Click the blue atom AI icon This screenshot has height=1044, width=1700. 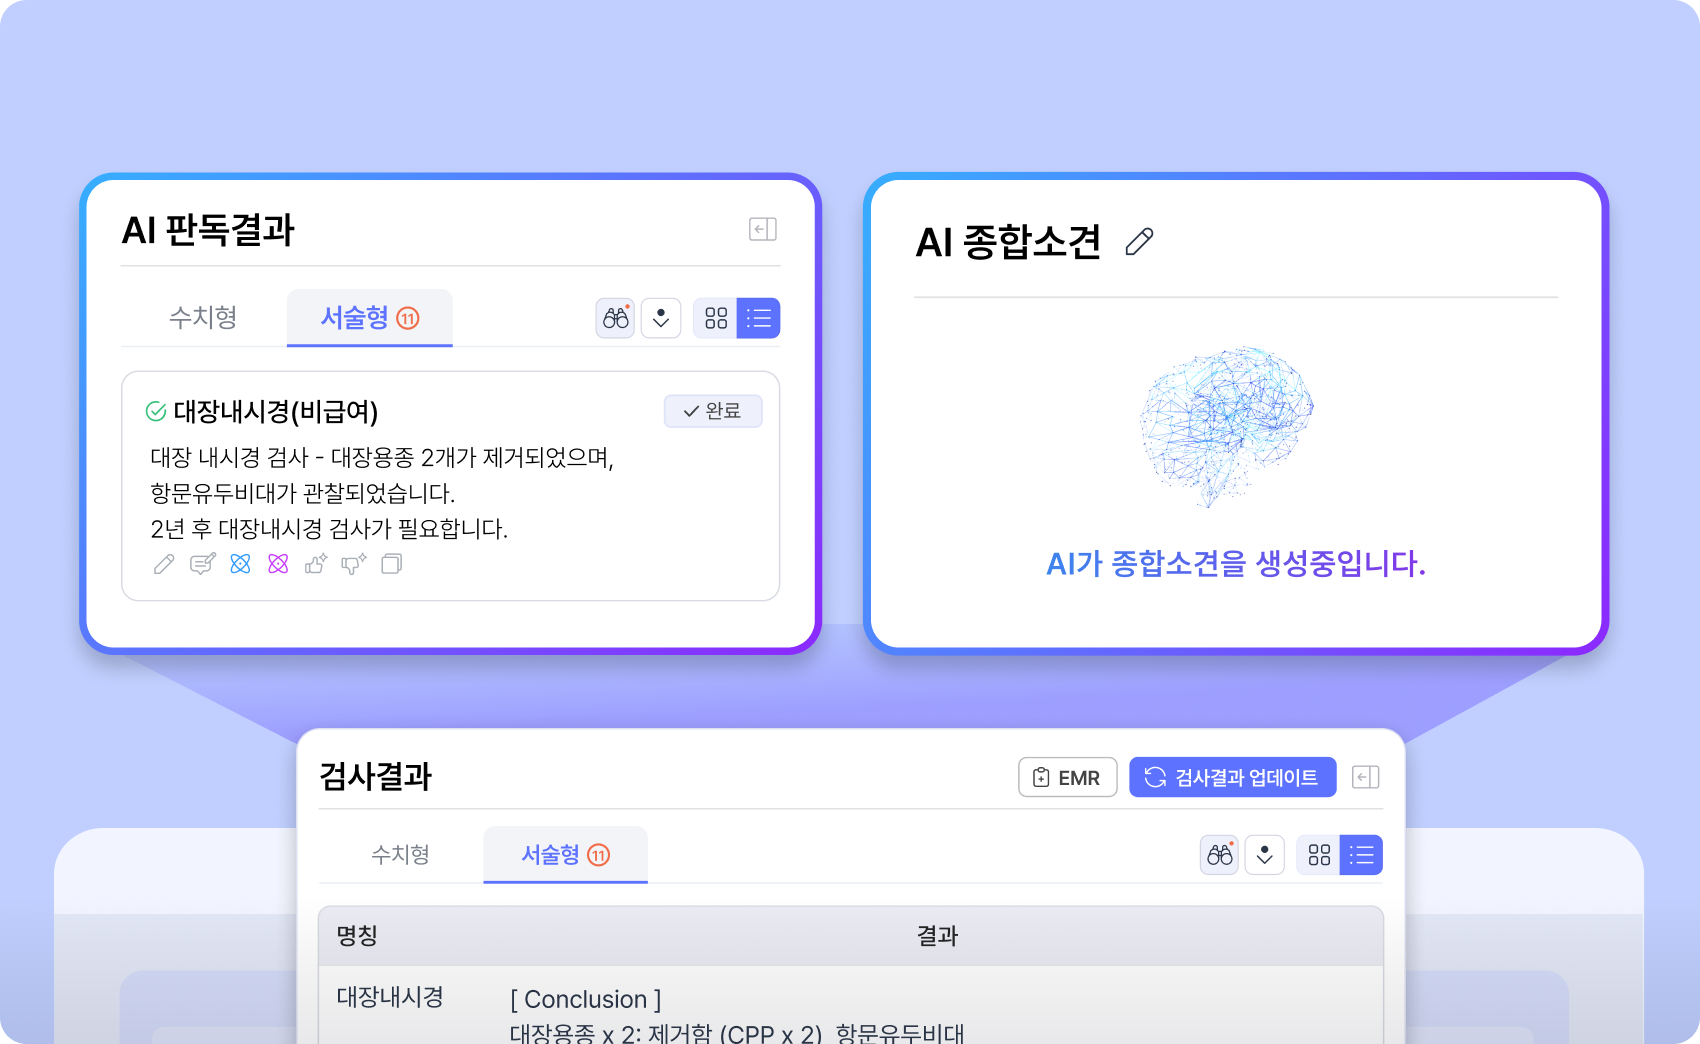coord(240,564)
